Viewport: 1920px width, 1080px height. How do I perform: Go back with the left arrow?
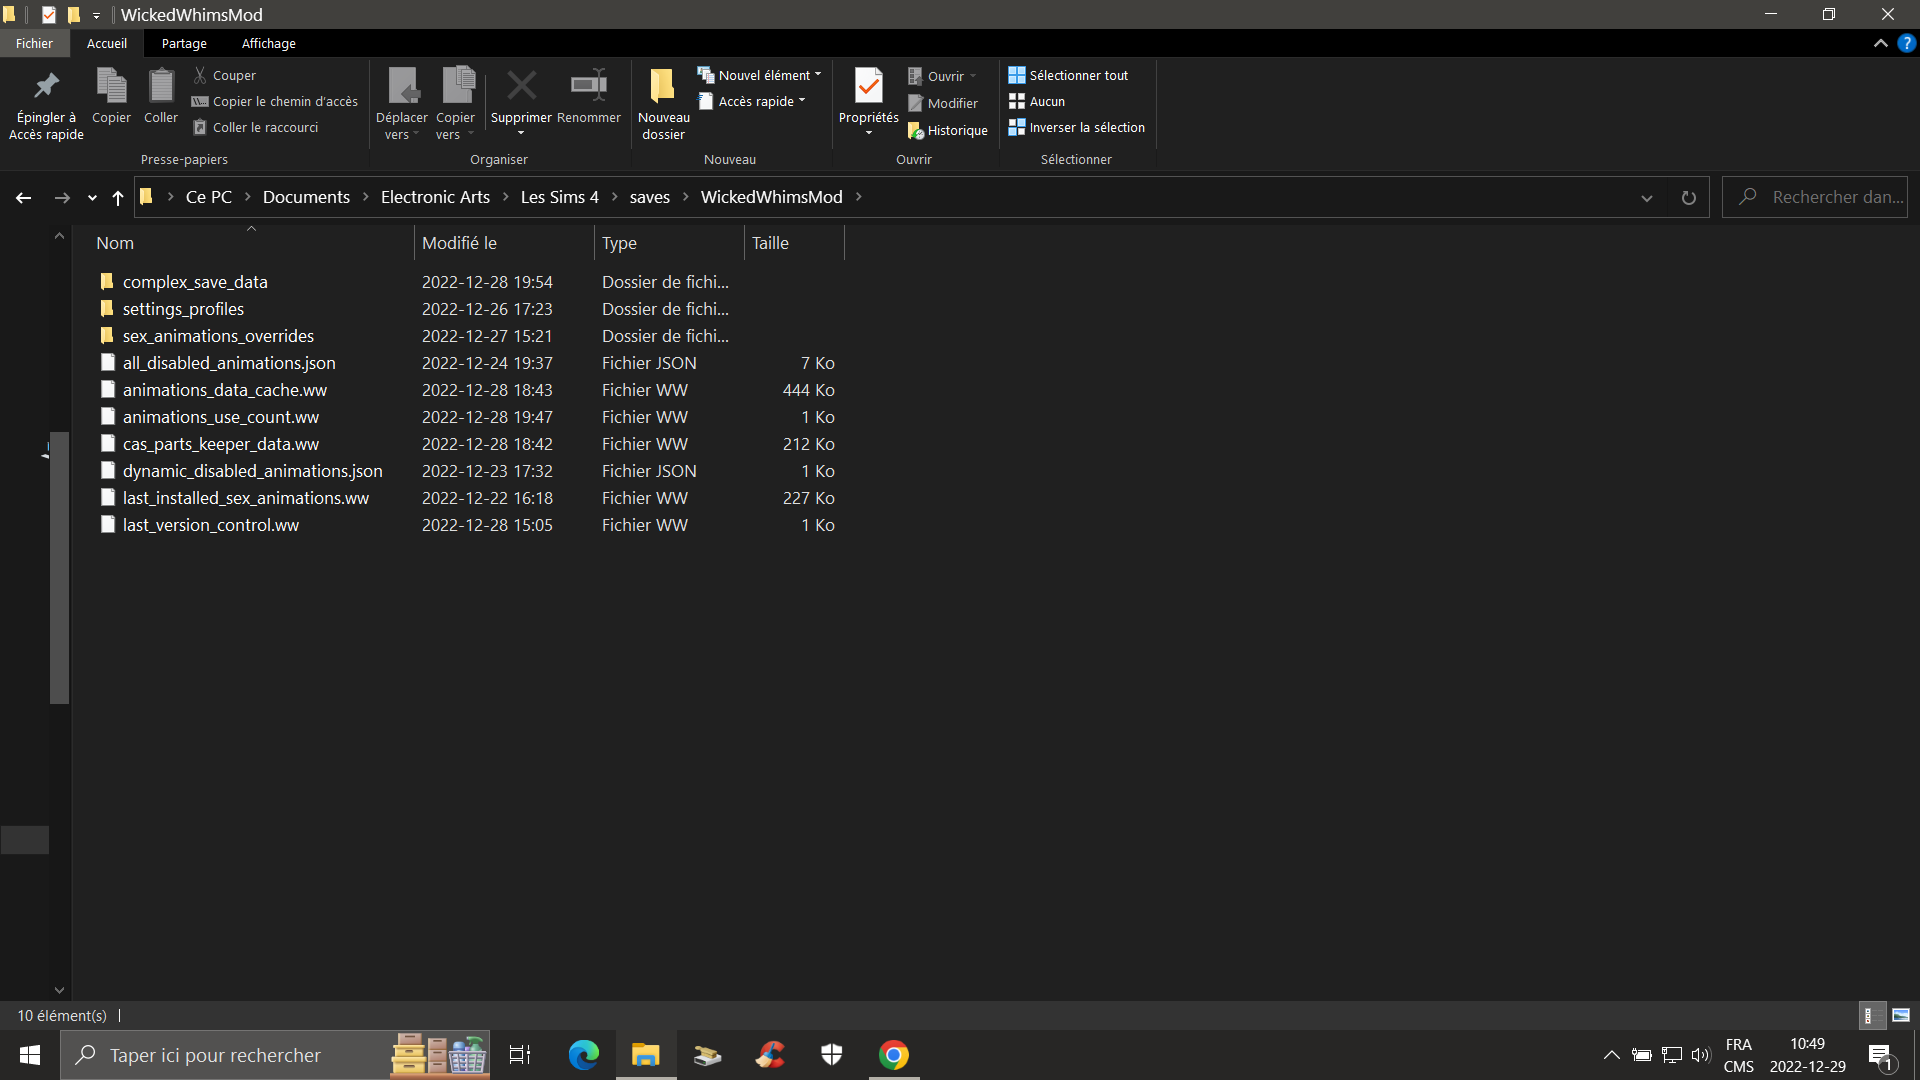[x=23, y=198]
